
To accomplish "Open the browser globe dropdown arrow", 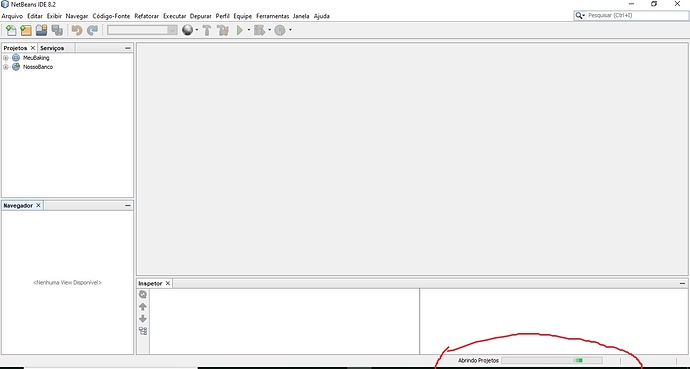I will 197,30.
